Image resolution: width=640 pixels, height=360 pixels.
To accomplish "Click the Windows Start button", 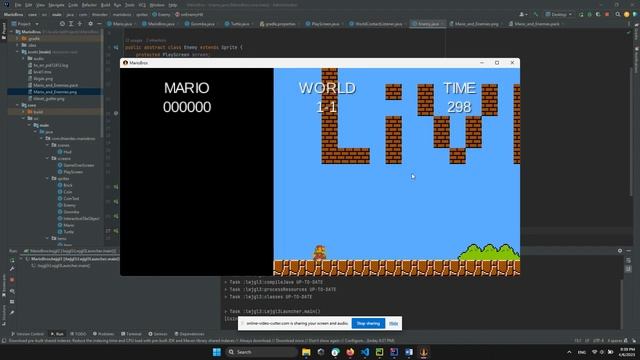I will [x=217, y=352].
